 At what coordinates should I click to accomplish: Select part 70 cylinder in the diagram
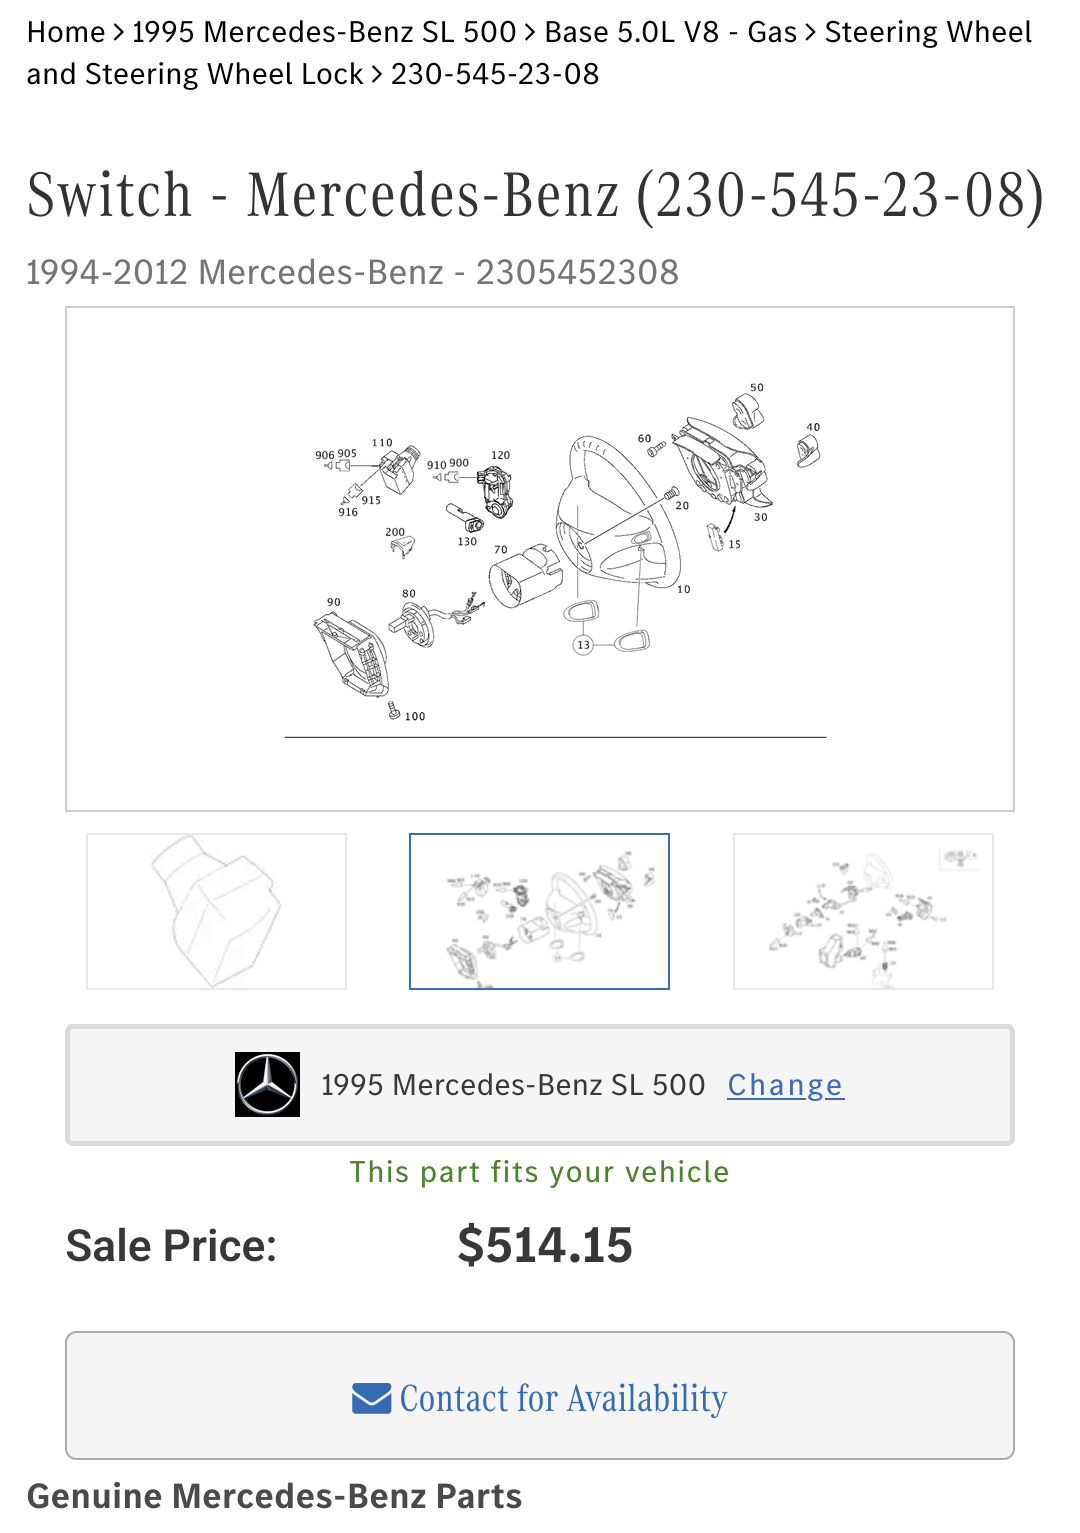click(x=520, y=577)
